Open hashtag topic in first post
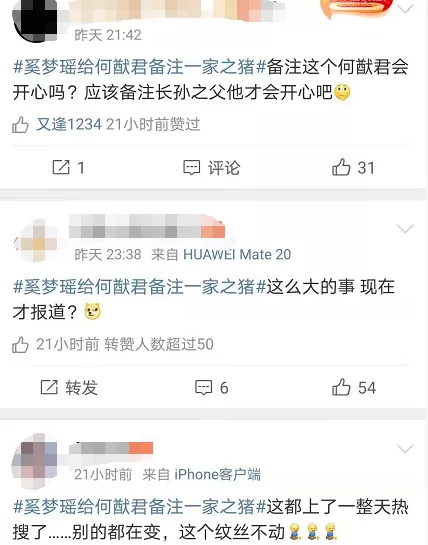 point(139,67)
